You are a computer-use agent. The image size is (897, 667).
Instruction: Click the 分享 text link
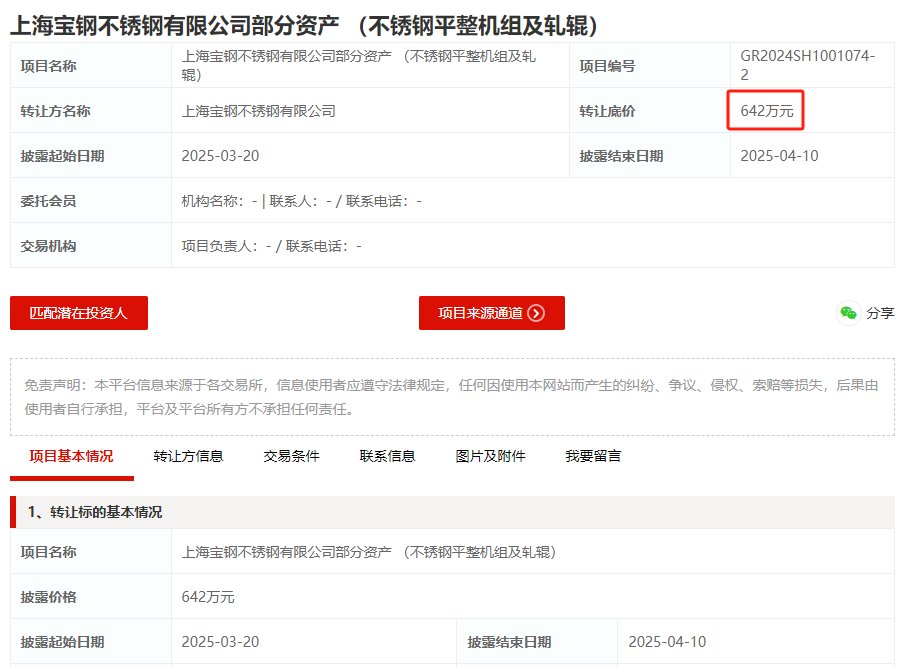tap(880, 313)
